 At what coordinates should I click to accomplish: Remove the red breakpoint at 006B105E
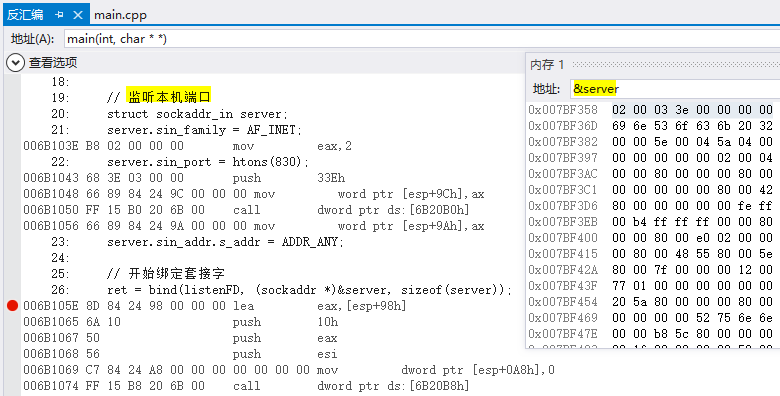click(x=12, y=305)
